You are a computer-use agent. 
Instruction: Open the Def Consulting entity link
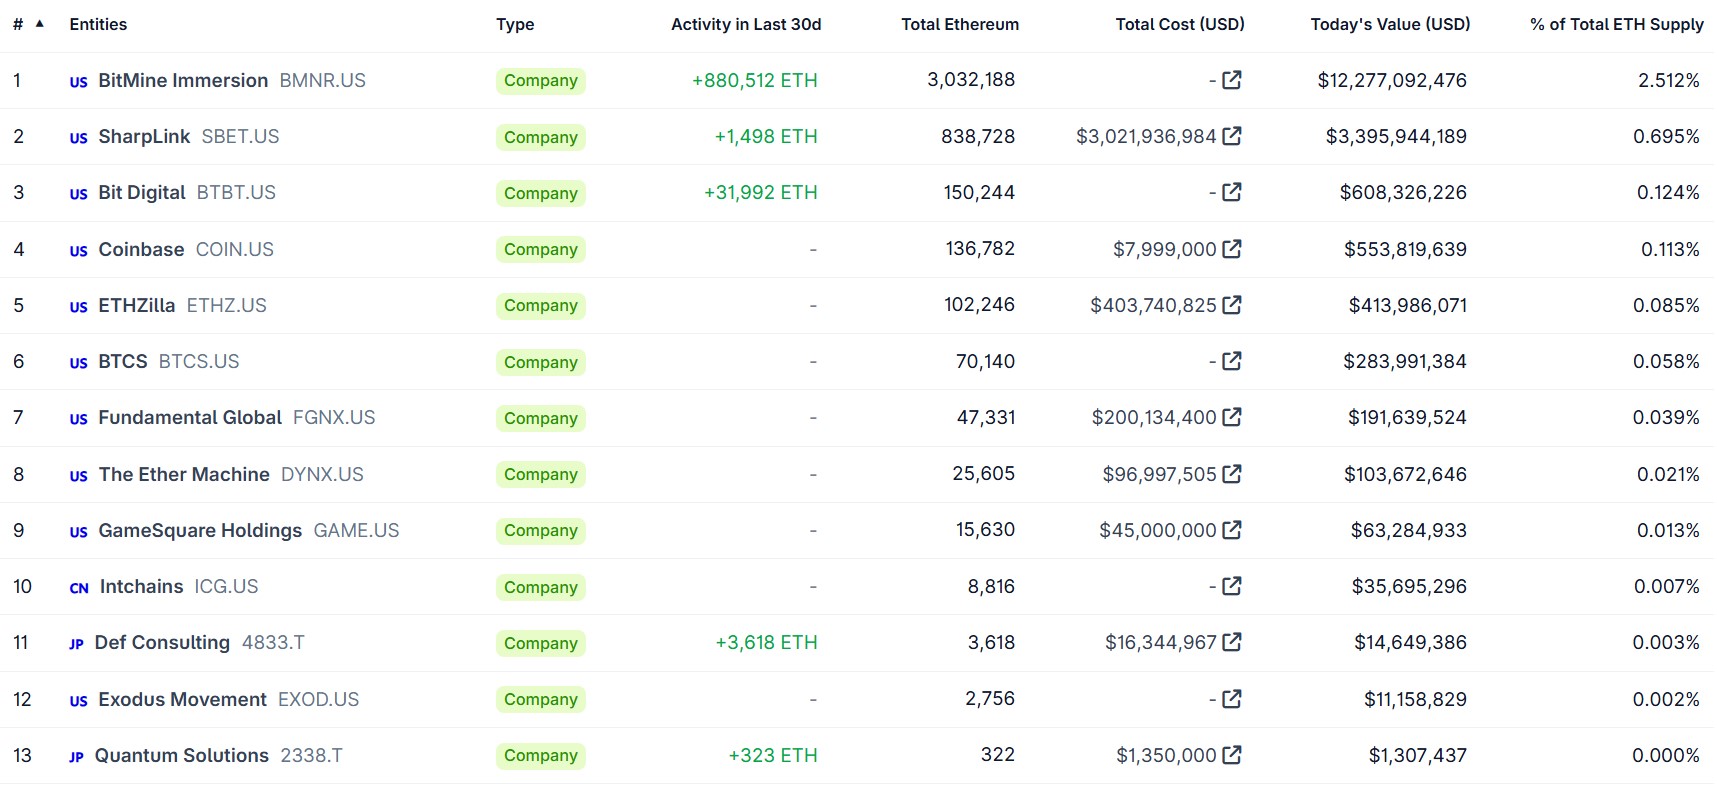(162, 642)
